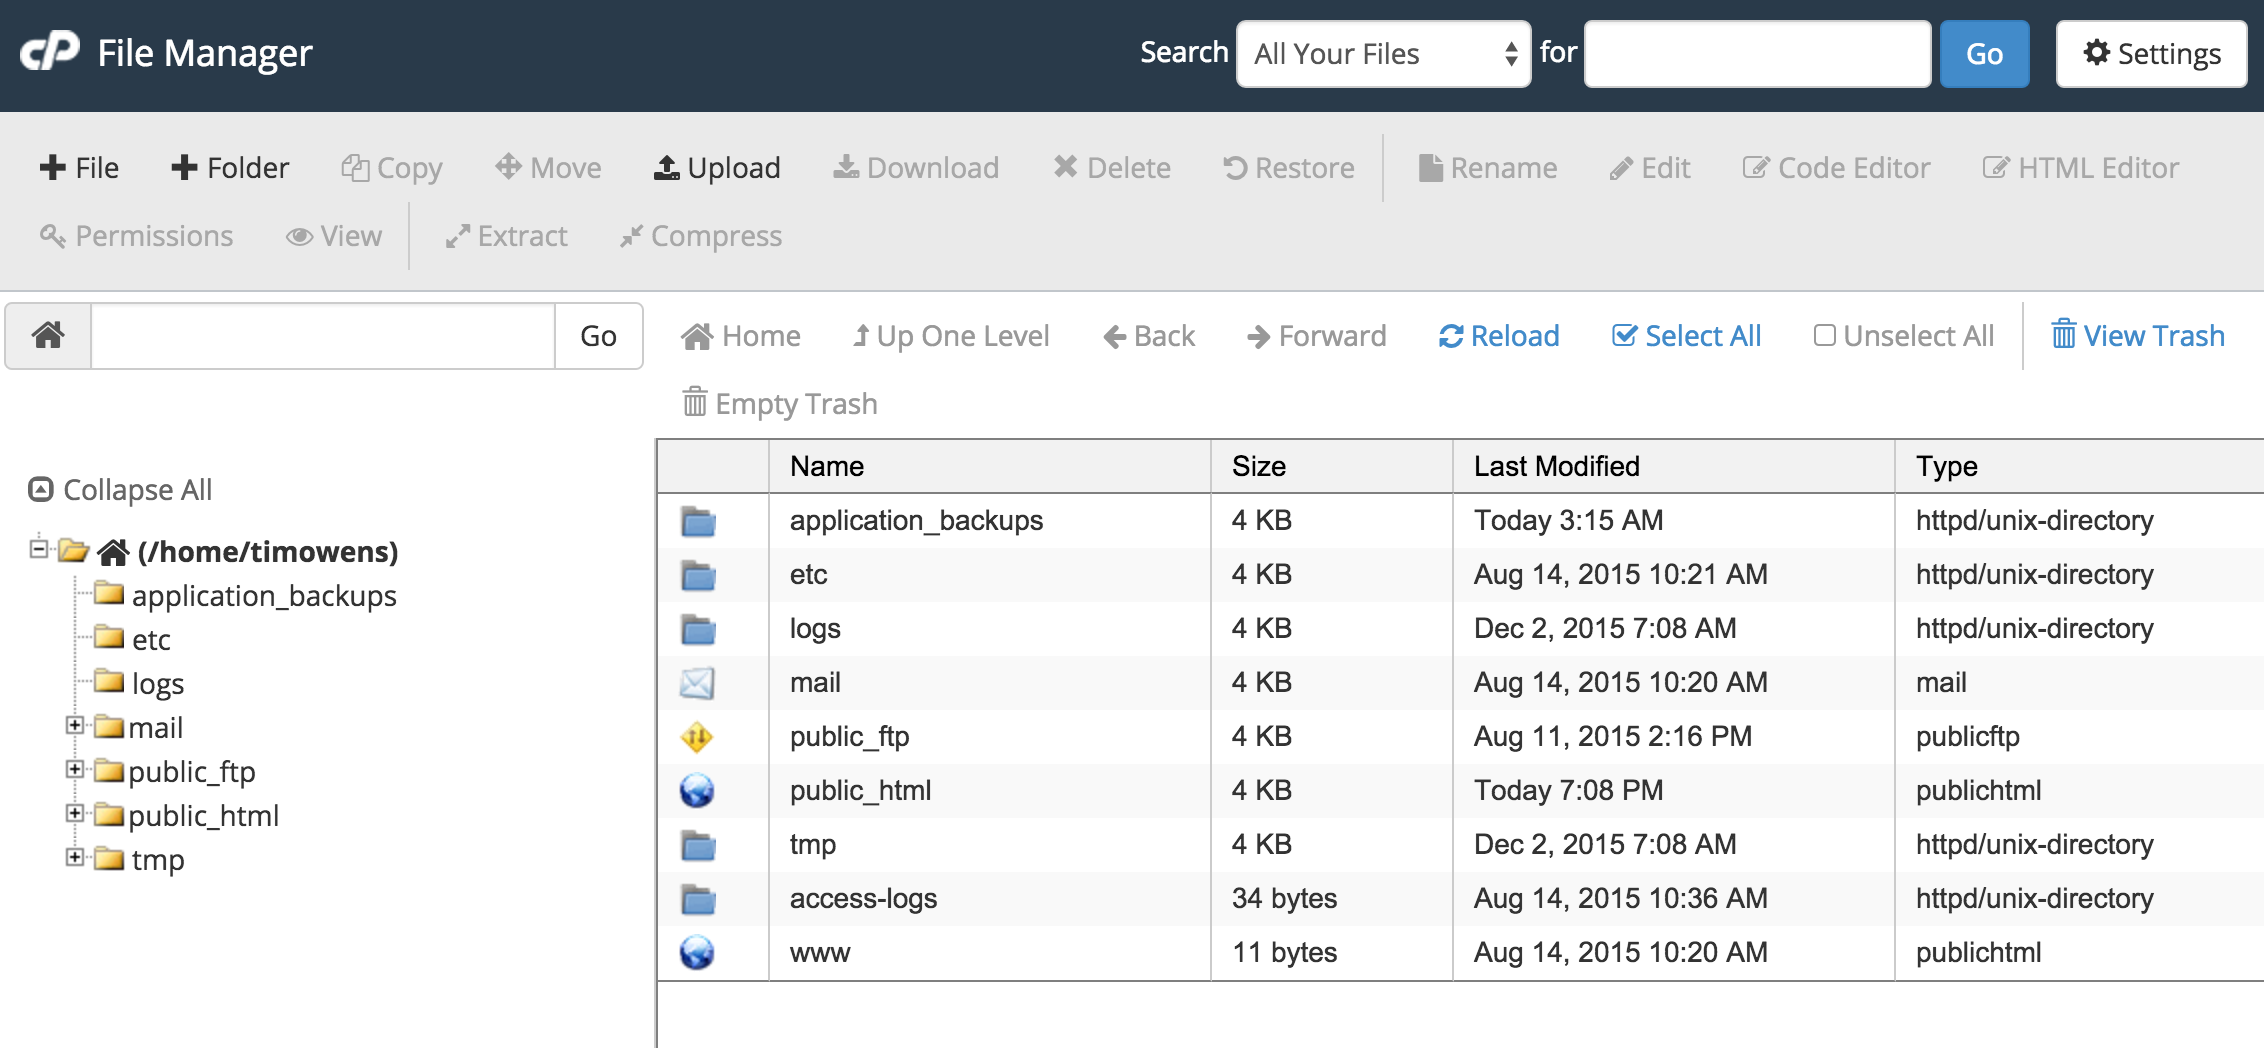Open the All Your Files search dropdown
Image resolution: width=2264 pixels, height=1048 pixels.
click(x=1383, y=54)
